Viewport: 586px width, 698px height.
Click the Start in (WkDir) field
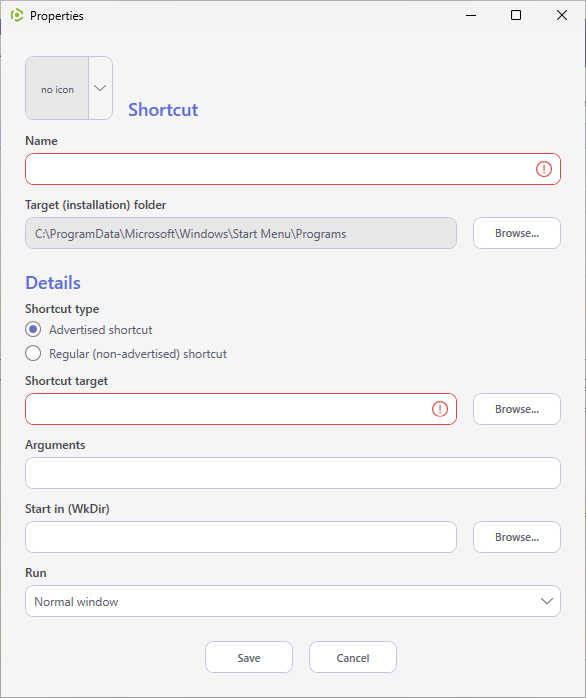241,537
